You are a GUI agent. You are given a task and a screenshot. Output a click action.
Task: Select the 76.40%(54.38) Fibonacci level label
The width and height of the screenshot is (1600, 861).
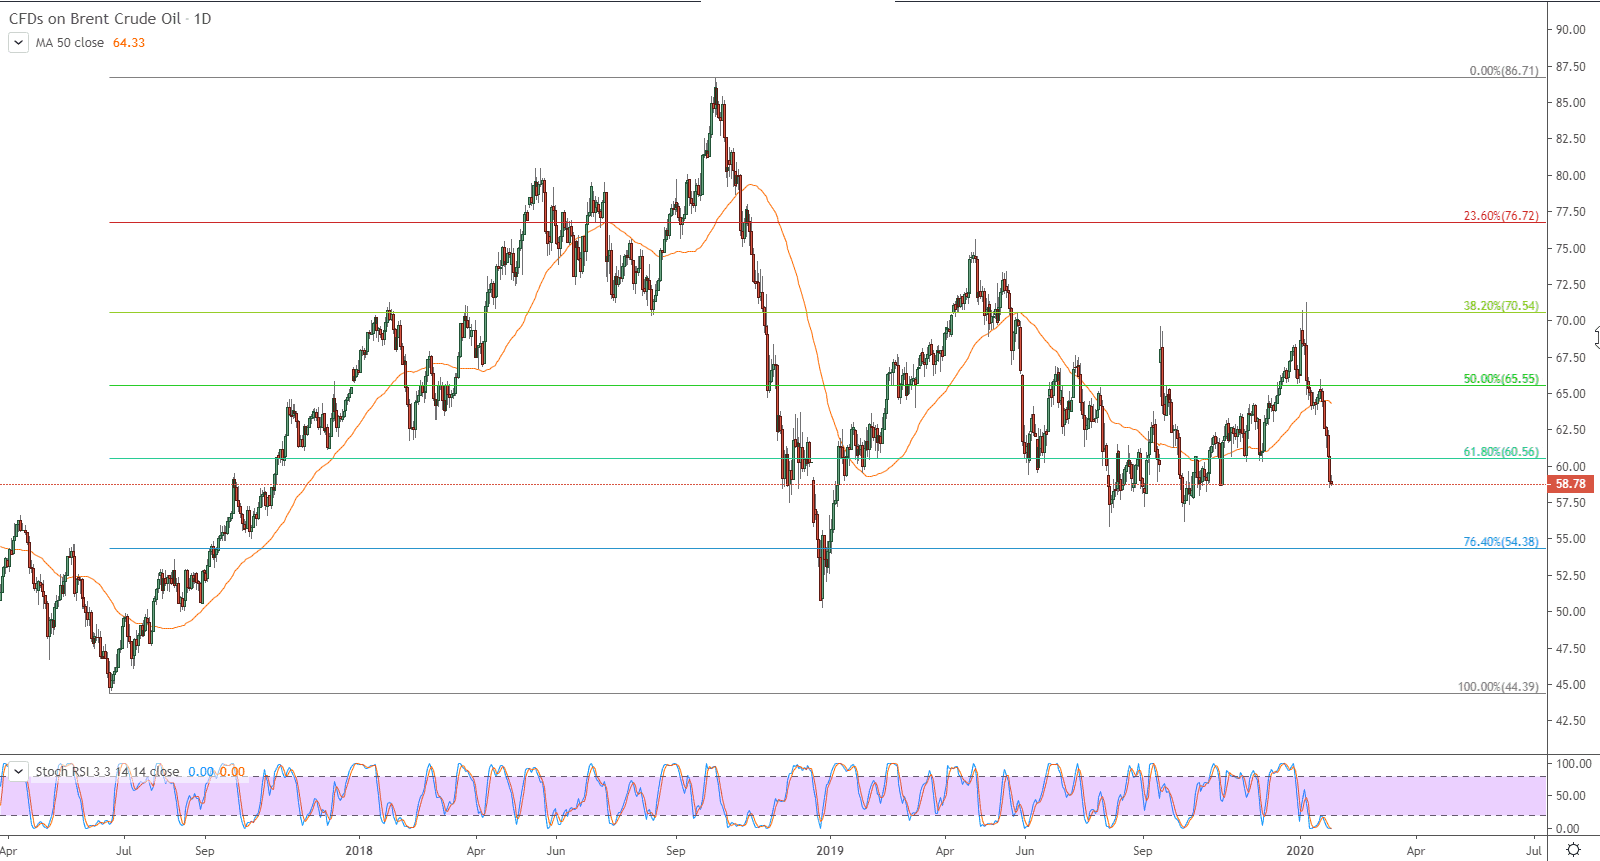click(x=1501, y=542)
